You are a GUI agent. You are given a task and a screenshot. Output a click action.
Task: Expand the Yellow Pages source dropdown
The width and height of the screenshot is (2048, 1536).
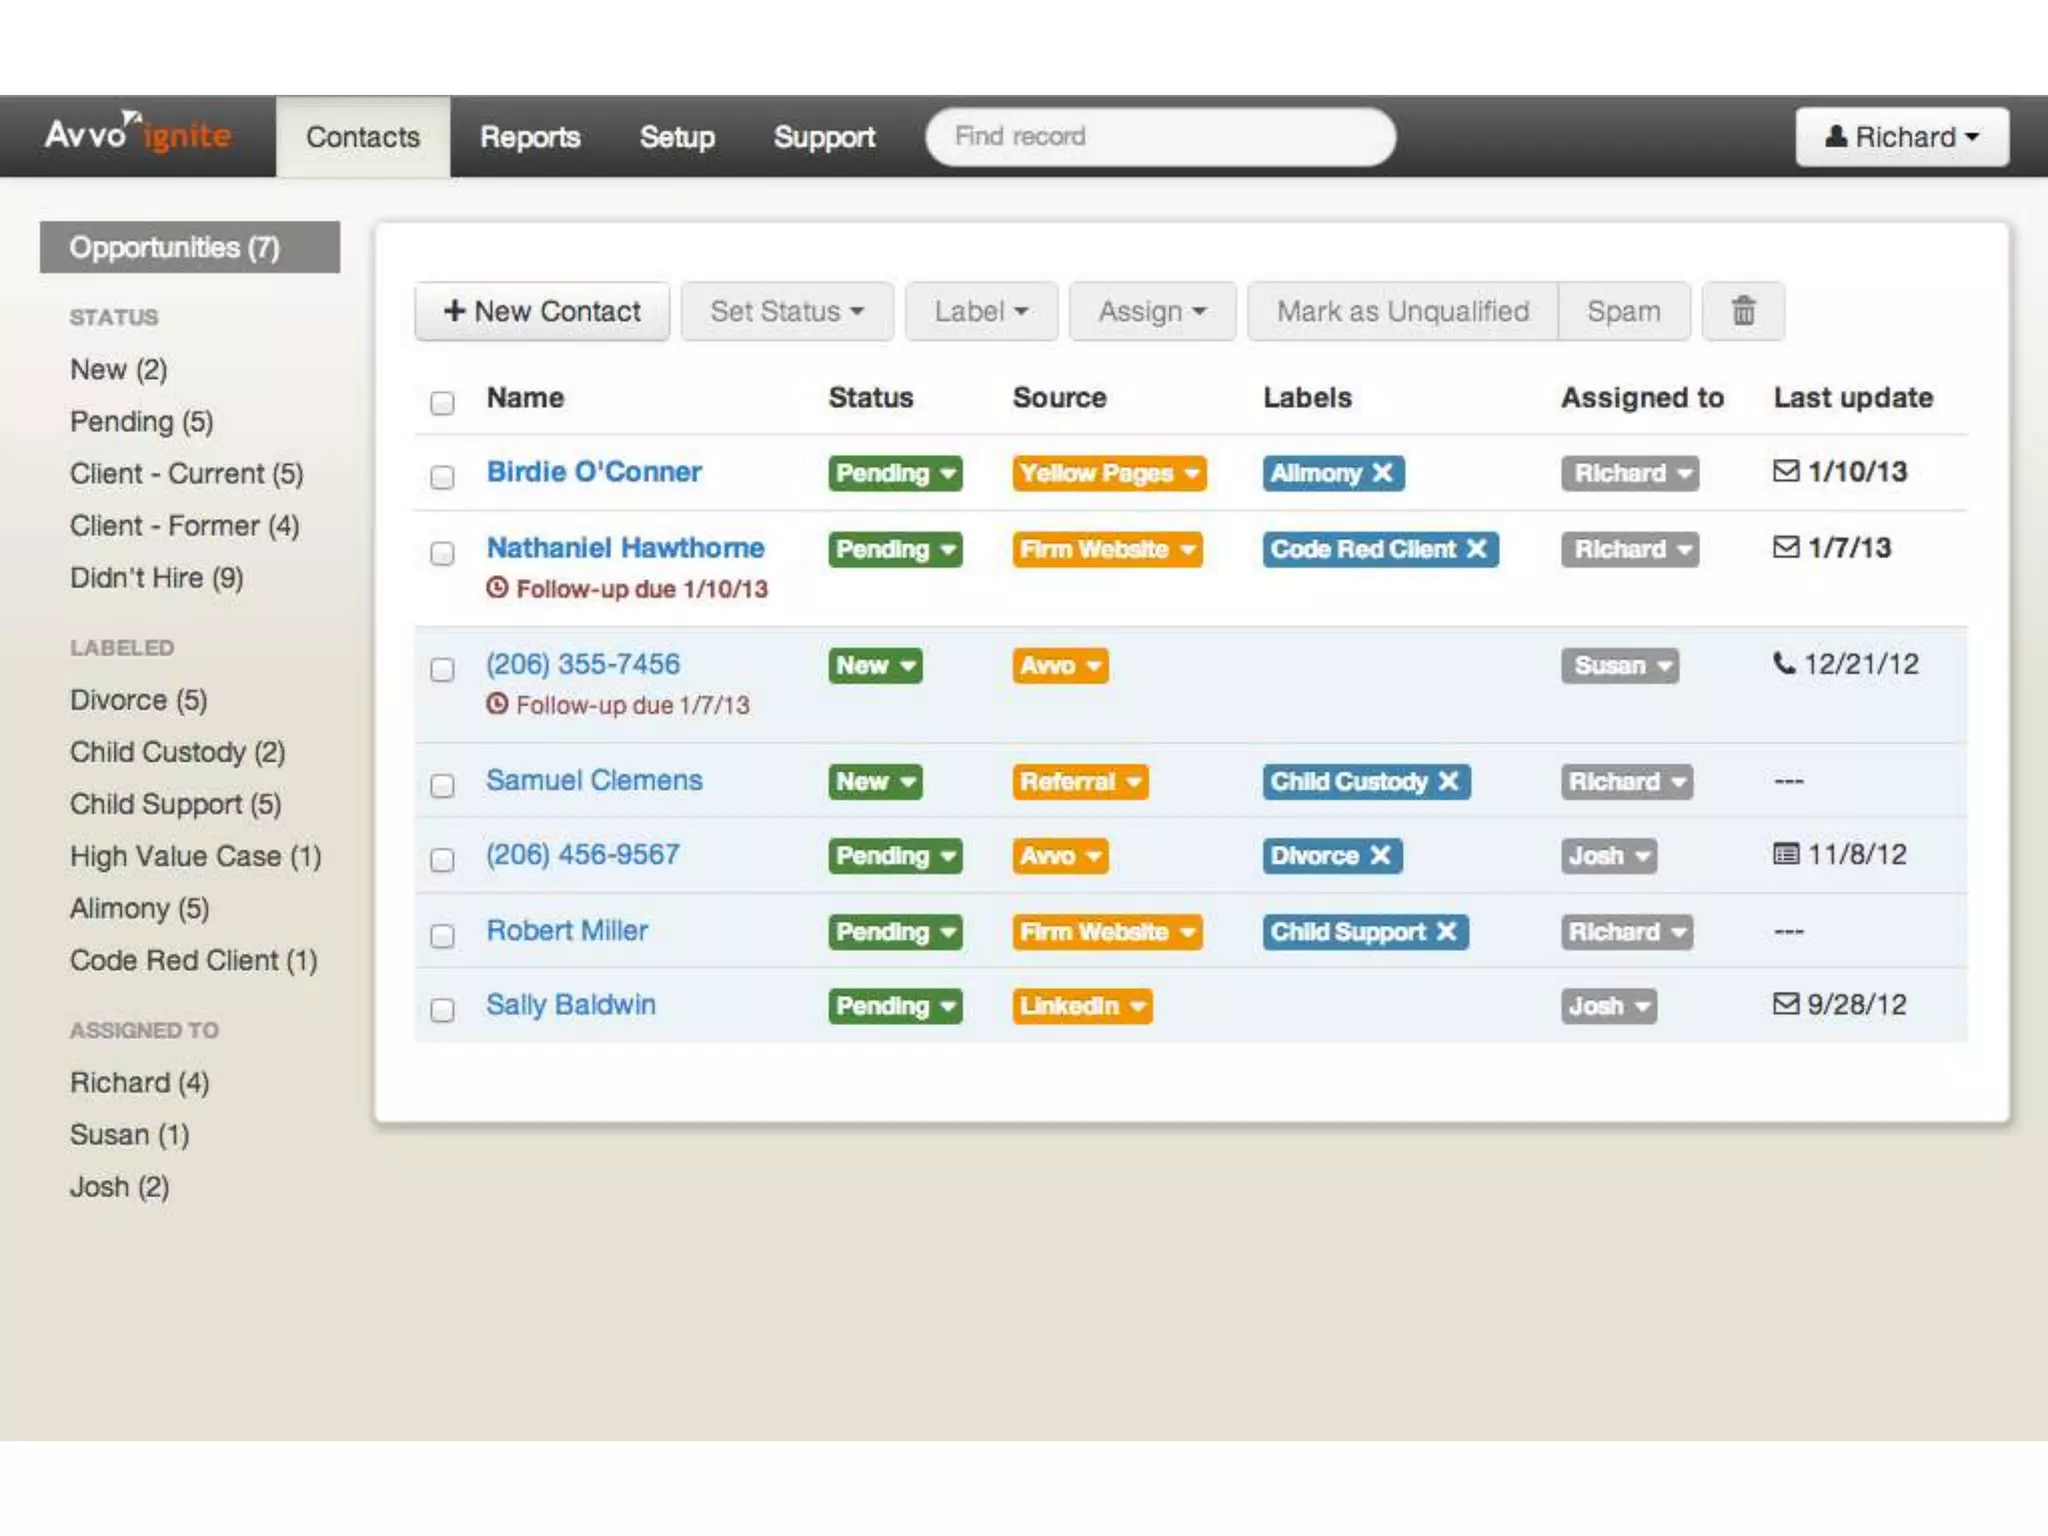1108,472
